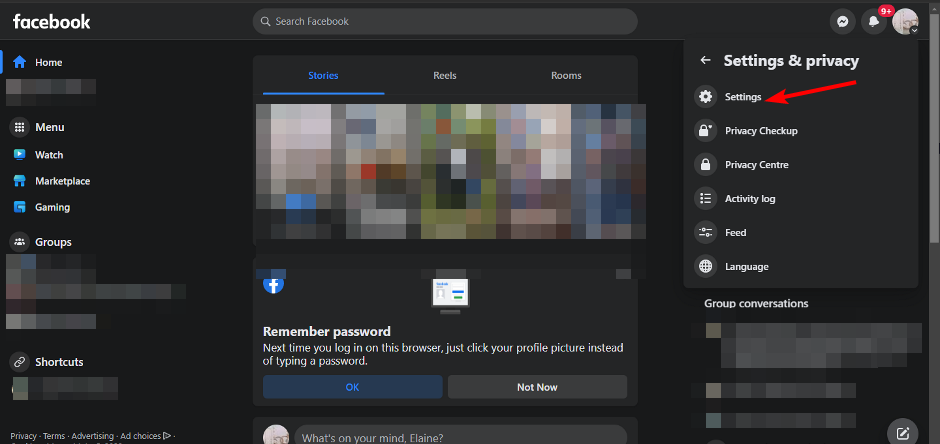Click the Group conversations heading
The image size is (940, 444).
click(756, 304)
